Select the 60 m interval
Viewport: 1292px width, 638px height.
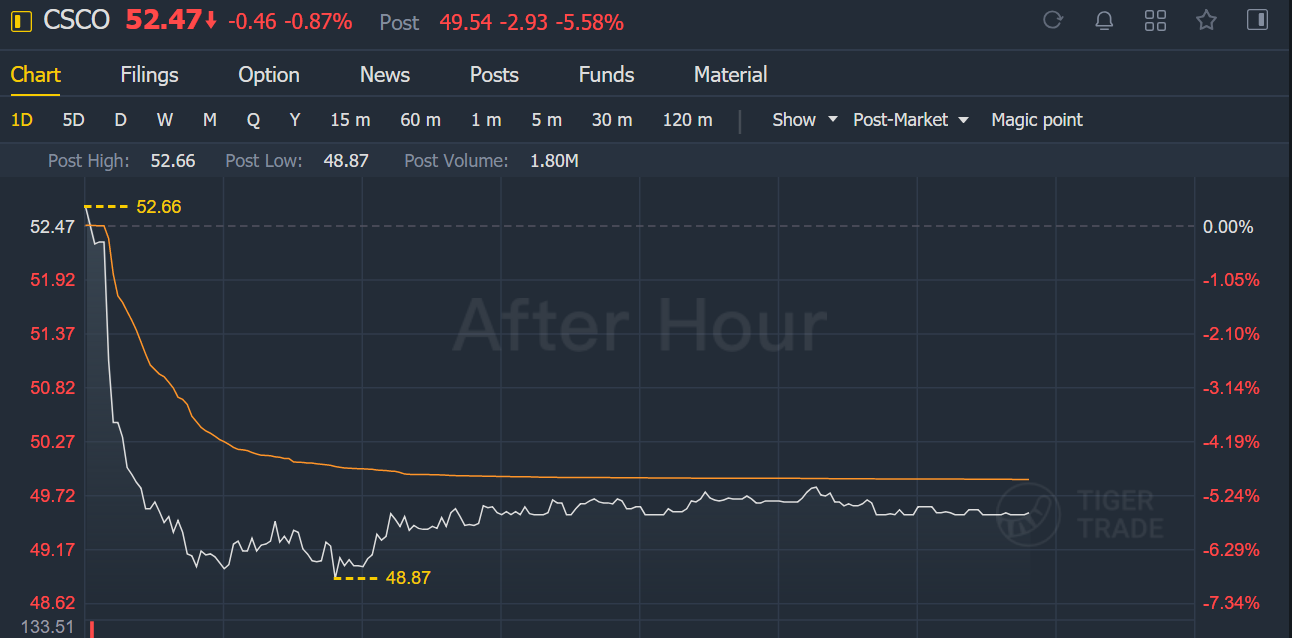pyautogui.click(x=420, y=120)
